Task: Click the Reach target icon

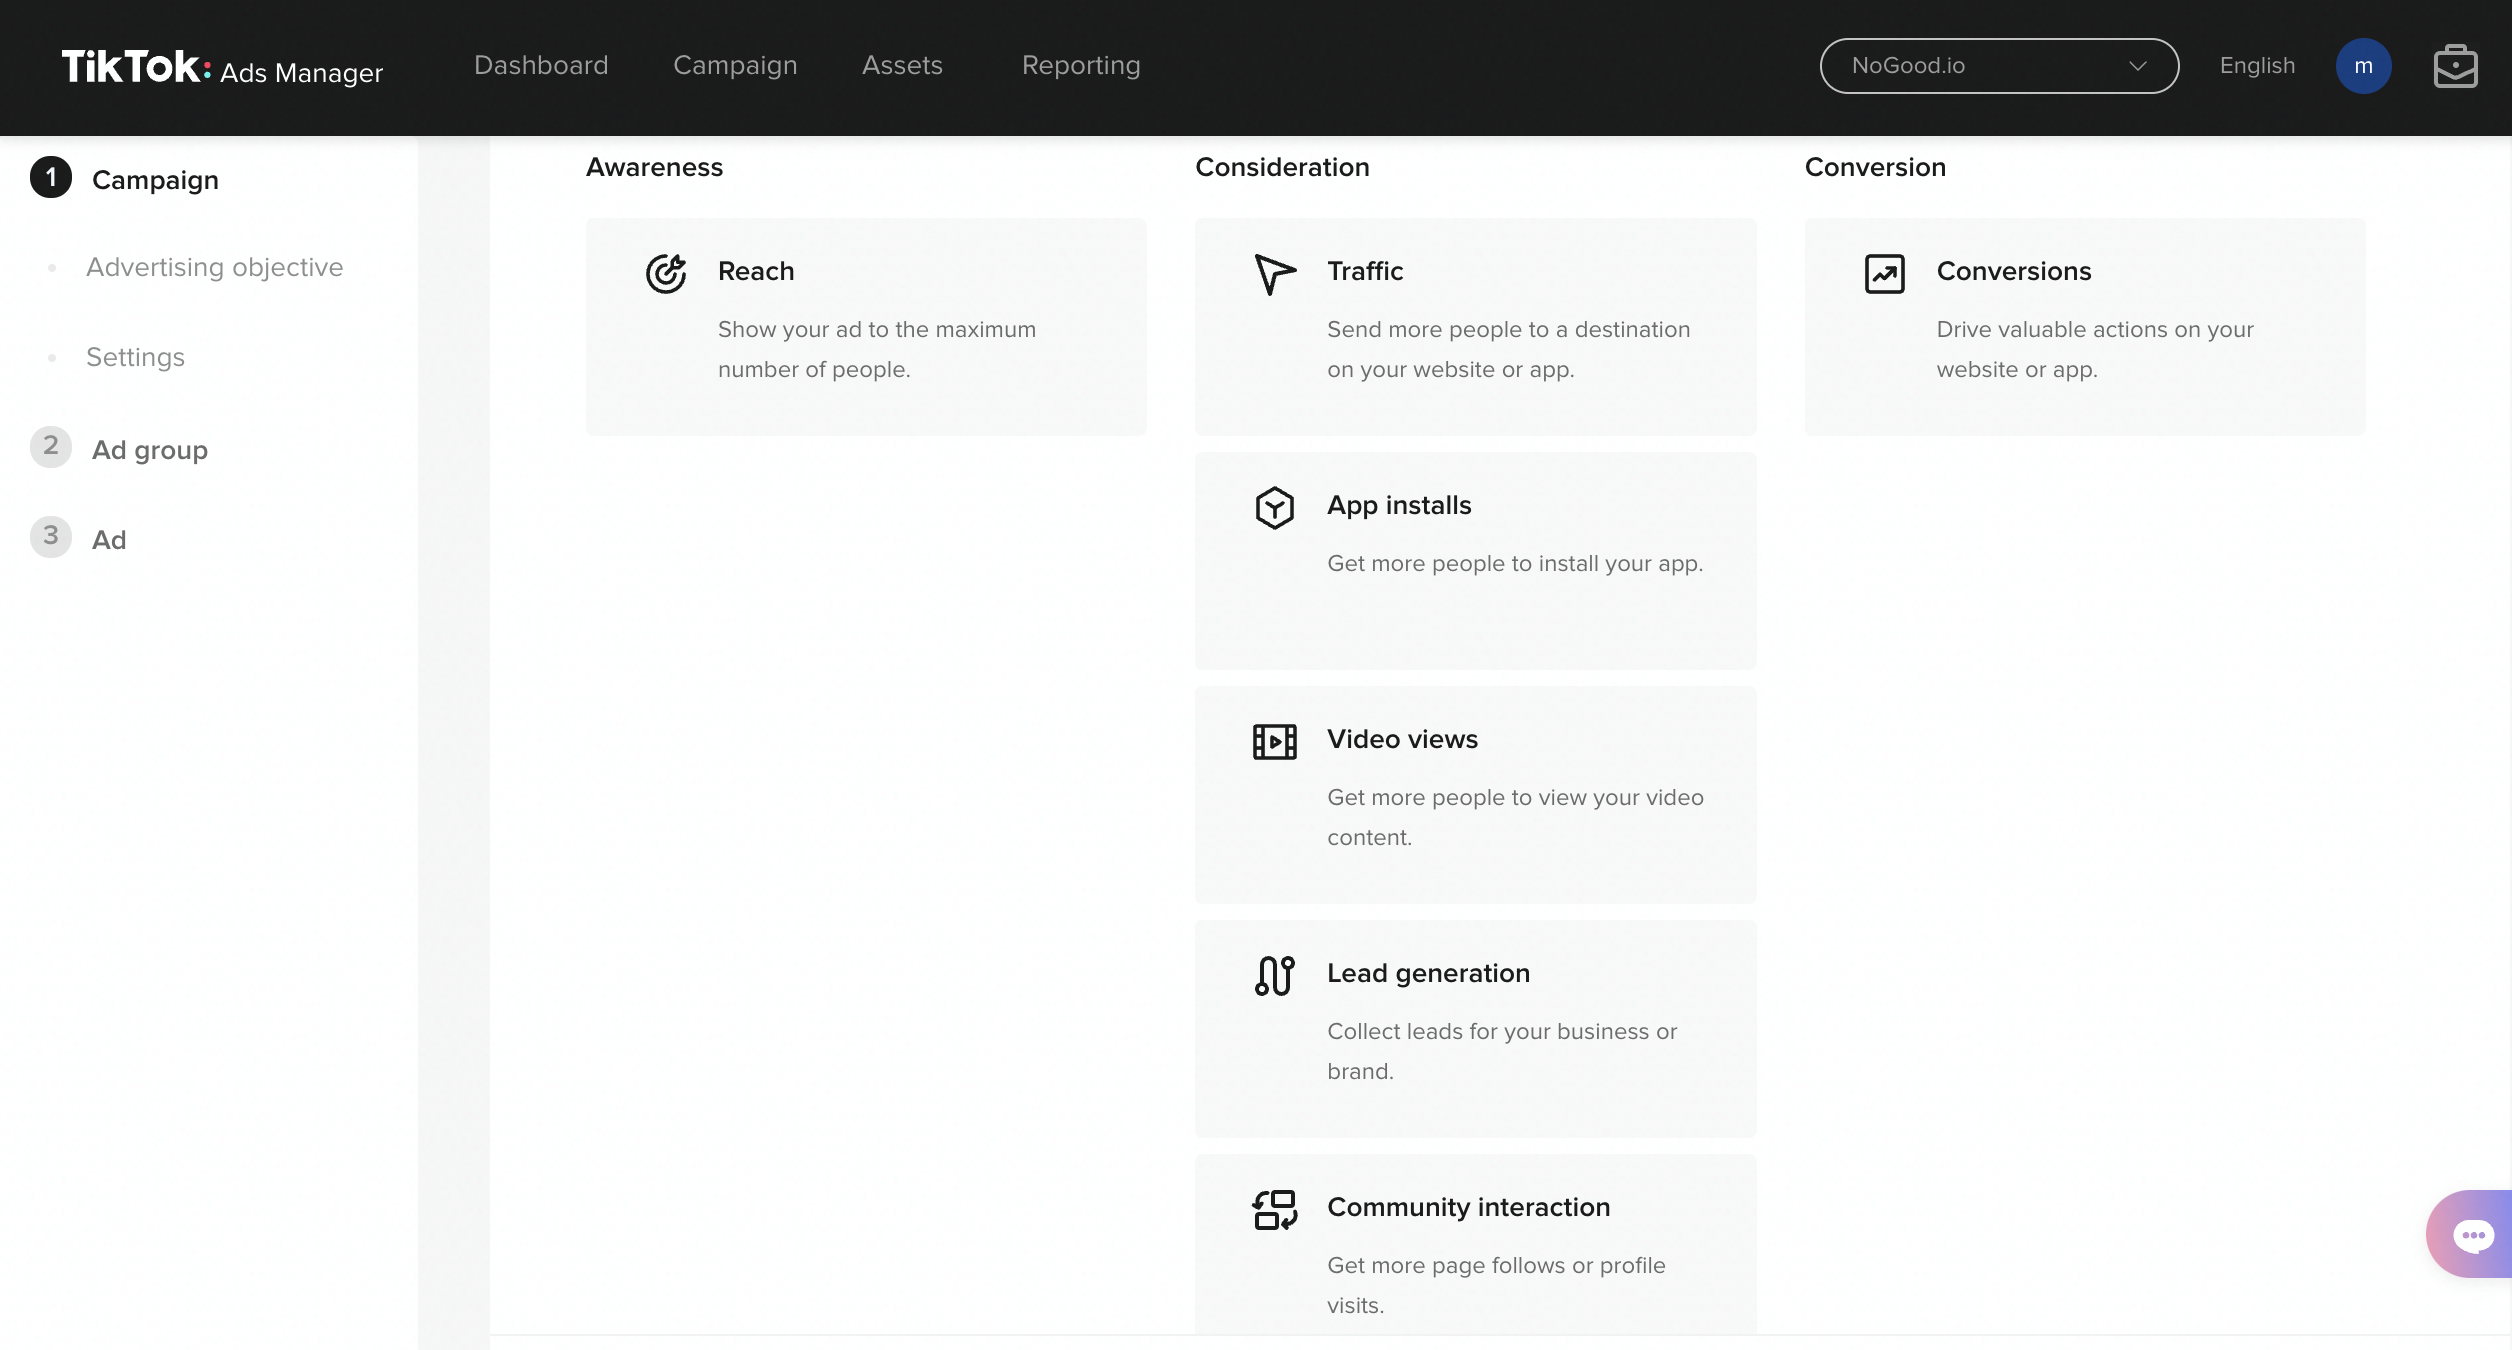Action: coord(666,273)
